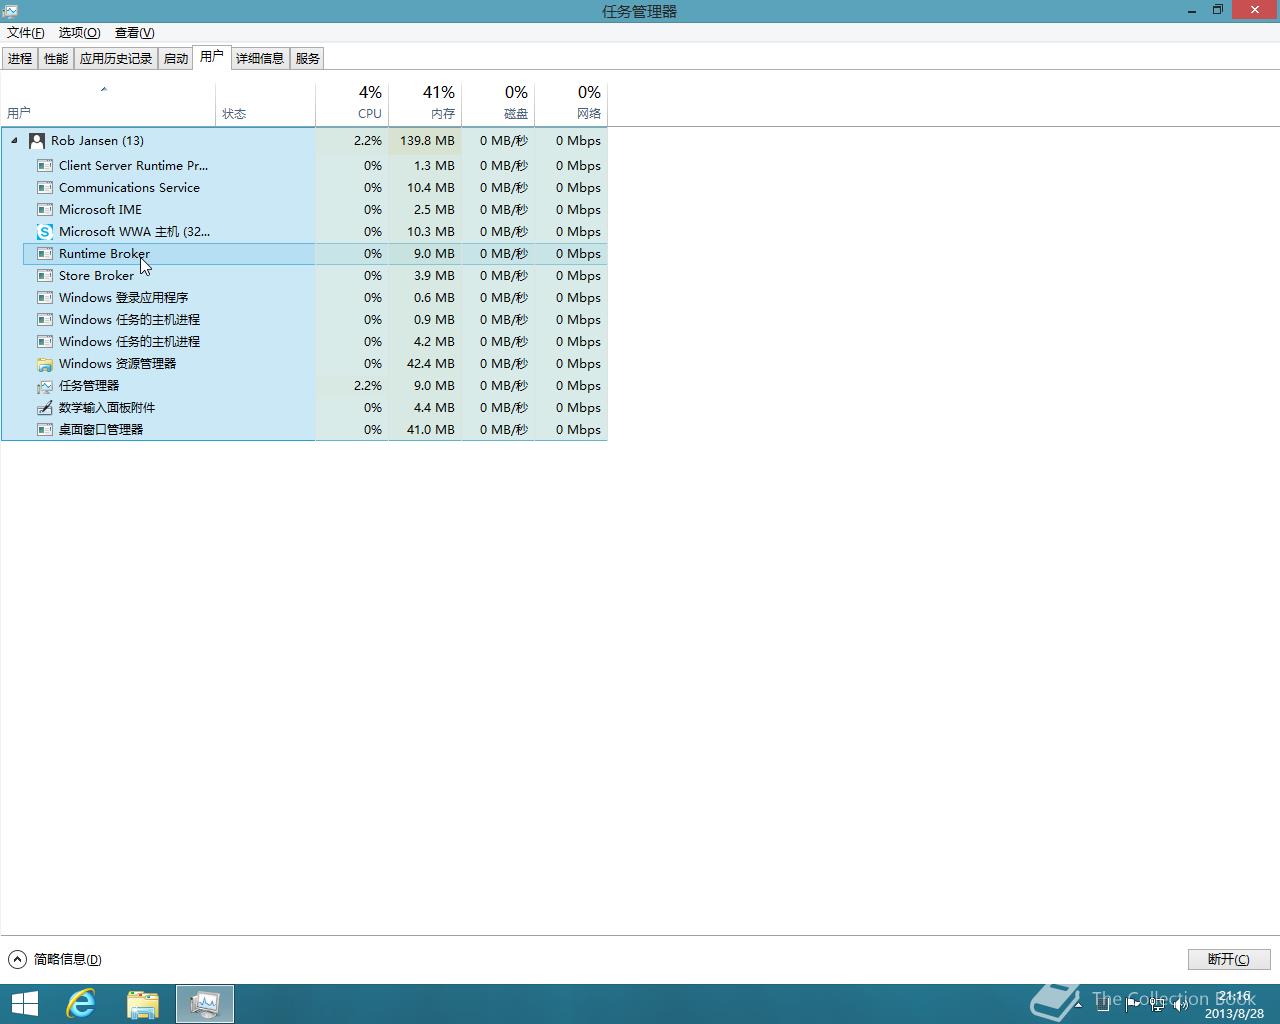1280x1024 pixels.
Task: Open File Explorer from the taskbar
Action: [143, 1004]
